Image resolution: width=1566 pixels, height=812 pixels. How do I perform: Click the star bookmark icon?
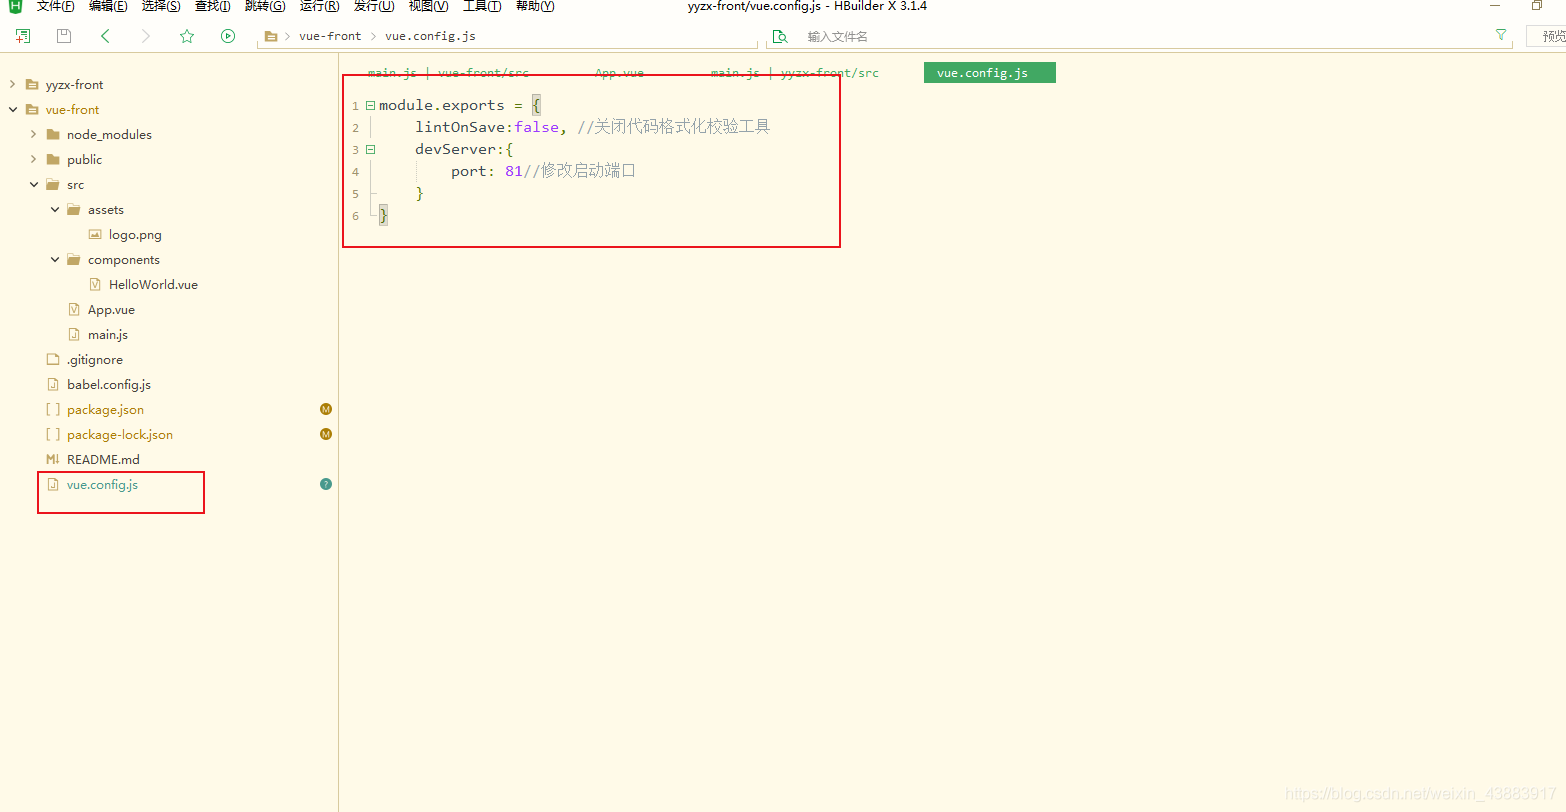tap(187, 36)
